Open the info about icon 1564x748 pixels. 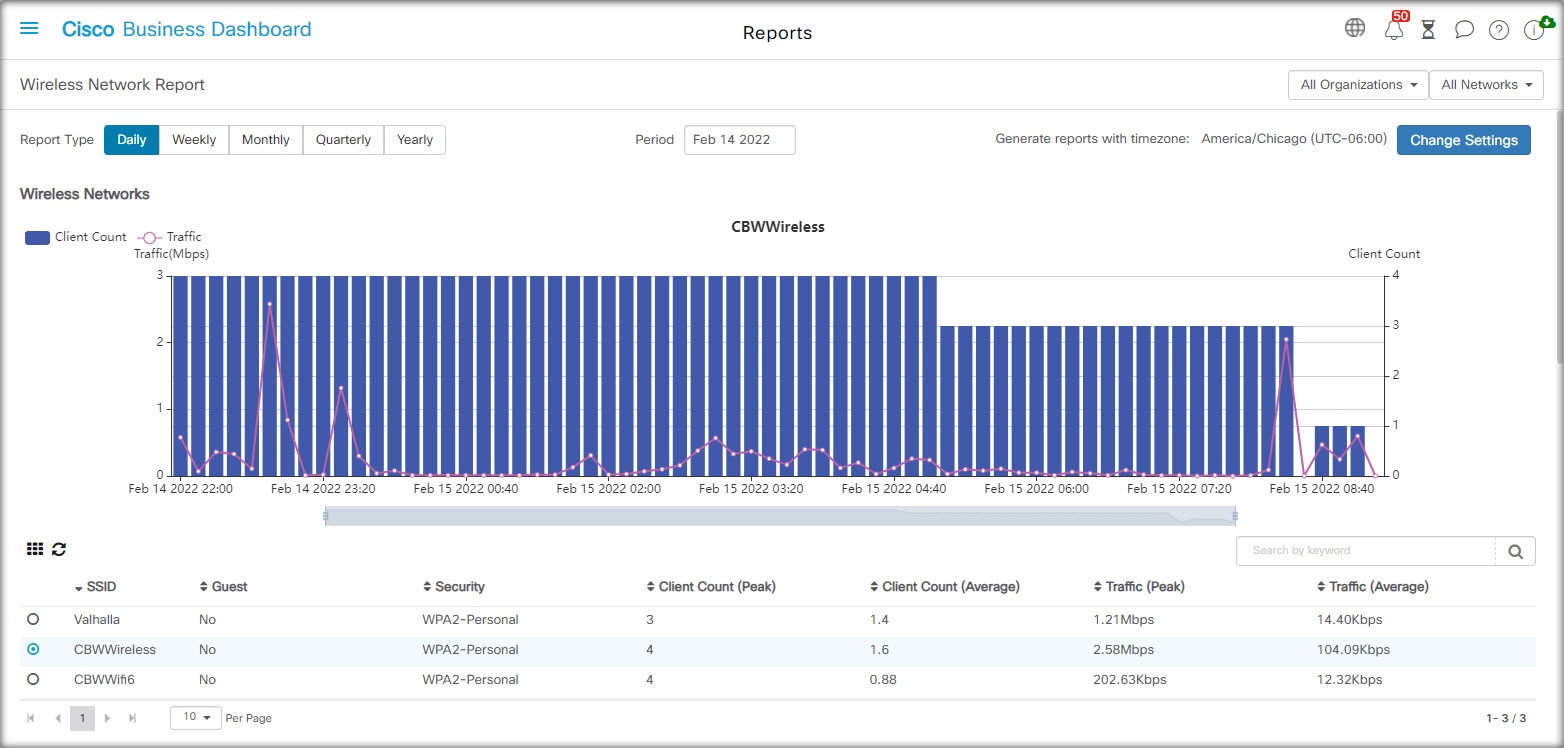[1534, 30]
